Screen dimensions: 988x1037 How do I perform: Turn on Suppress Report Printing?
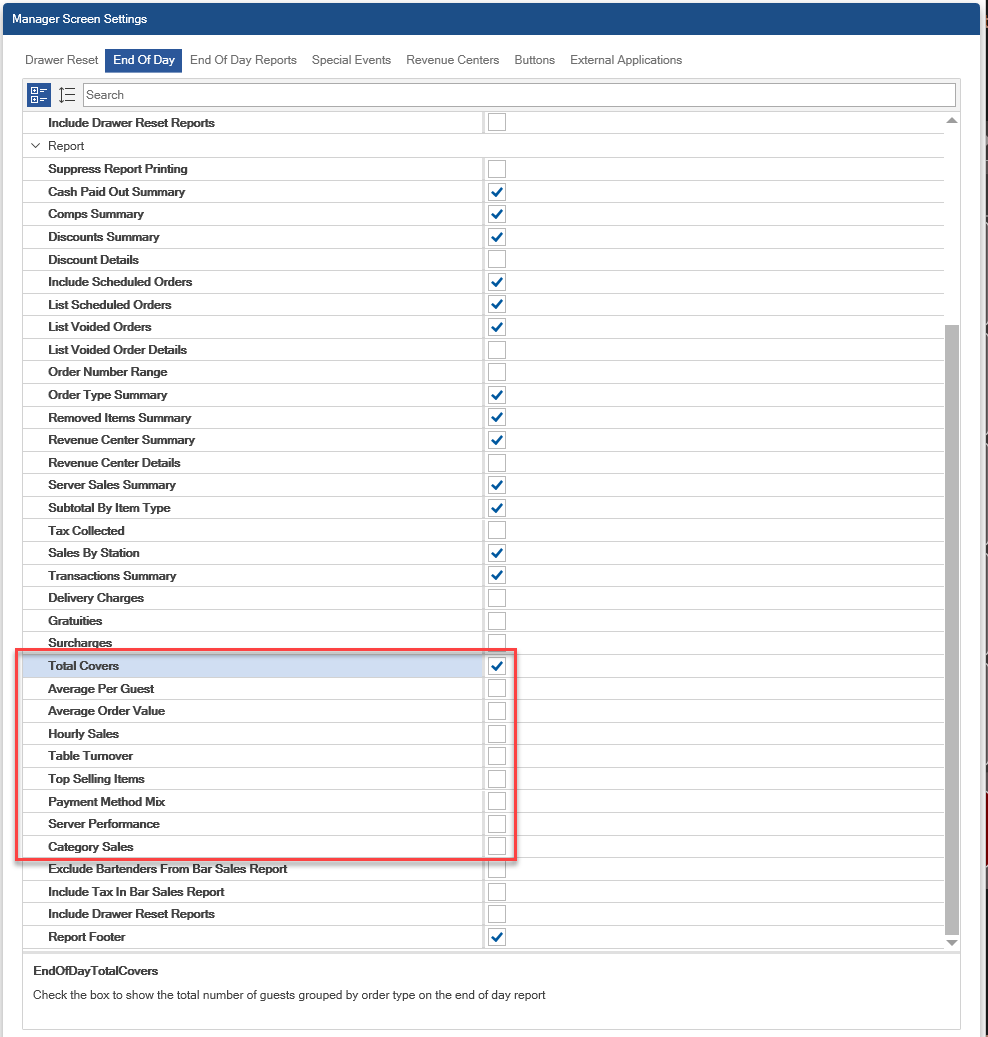coord(497,169)
